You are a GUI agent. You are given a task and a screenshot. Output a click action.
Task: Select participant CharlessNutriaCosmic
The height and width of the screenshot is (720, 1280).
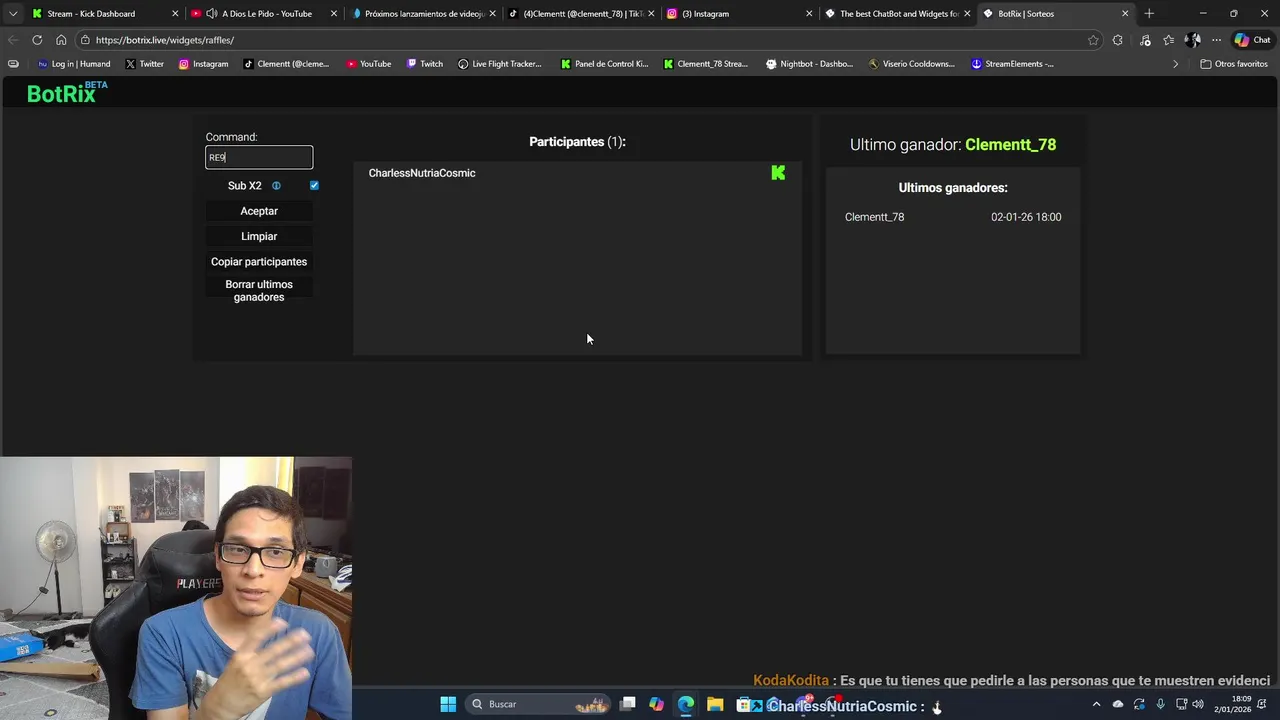click(x=422, y=173)
